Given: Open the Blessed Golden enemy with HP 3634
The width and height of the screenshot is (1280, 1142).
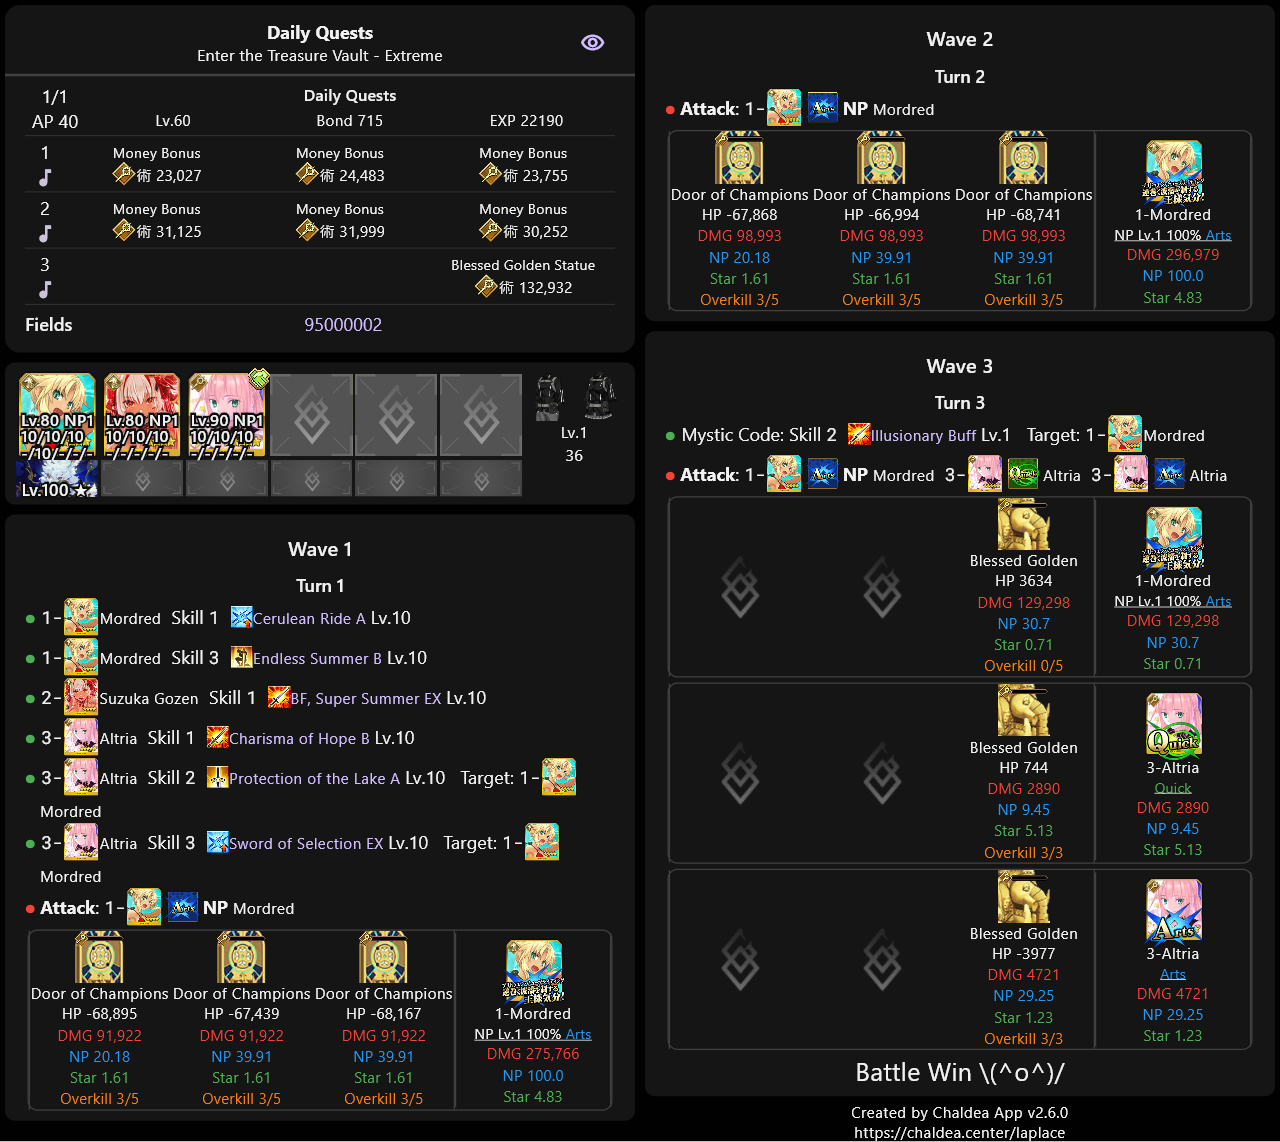Looking at the screenshot, I should pos(1023,525).
